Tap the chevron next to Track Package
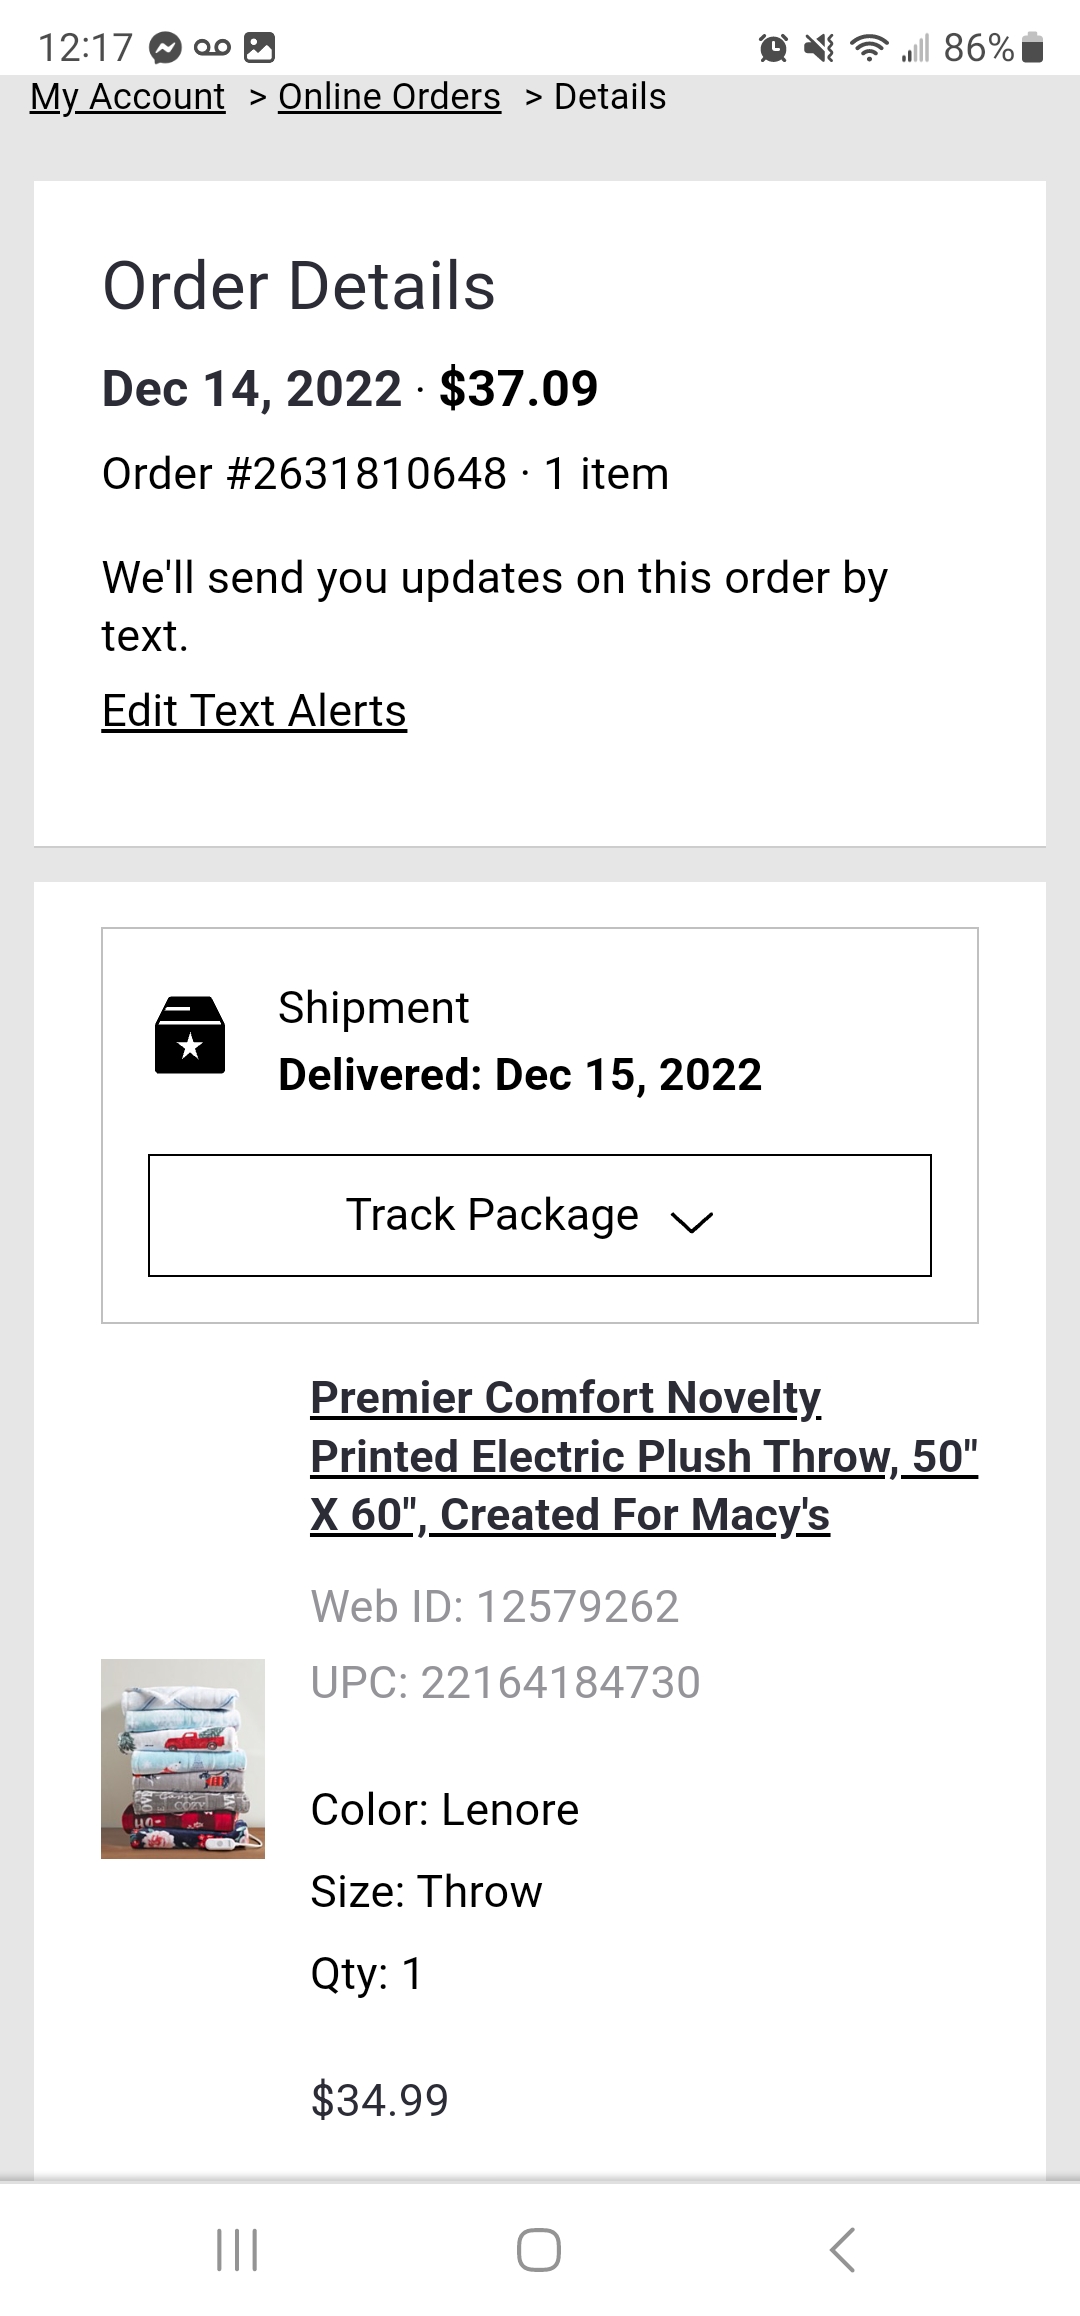Viewport: 1080px width, 2316px height. (x=692, y=1221)
